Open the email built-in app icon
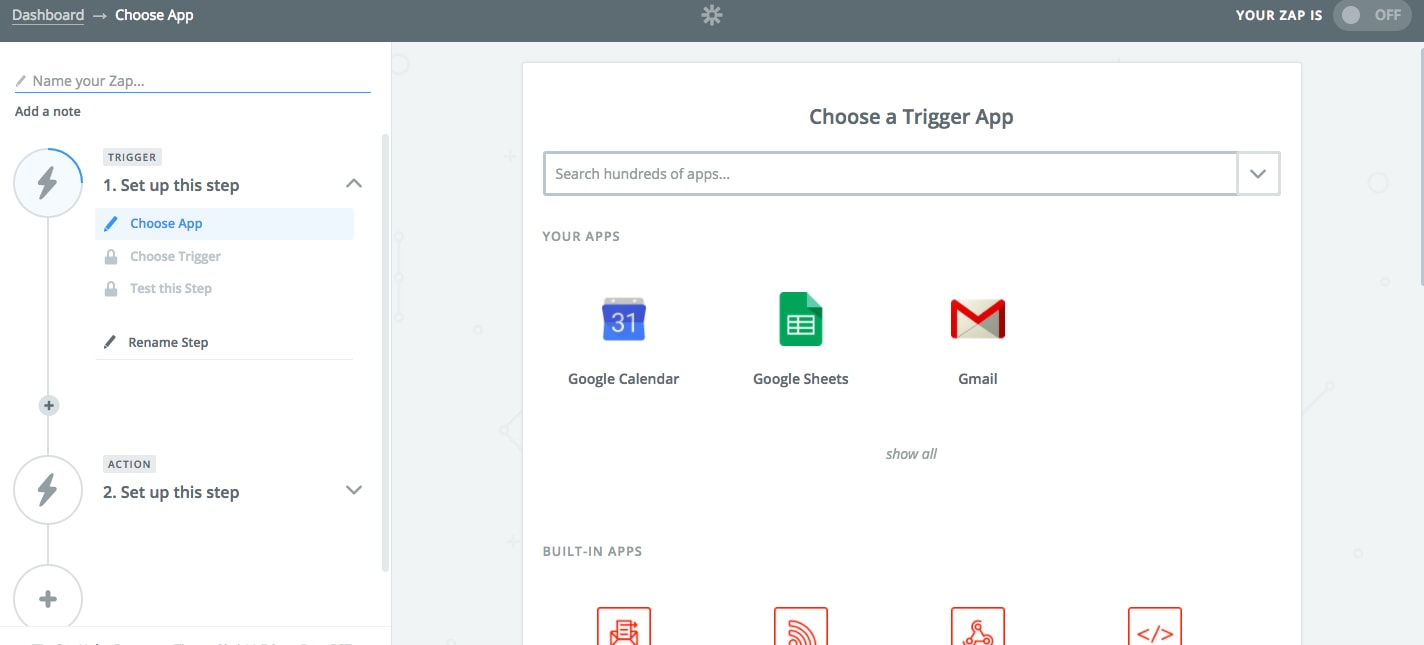The width and height of the screenshot is (1424, 645). pyautogui.click(x=624, y=626)
